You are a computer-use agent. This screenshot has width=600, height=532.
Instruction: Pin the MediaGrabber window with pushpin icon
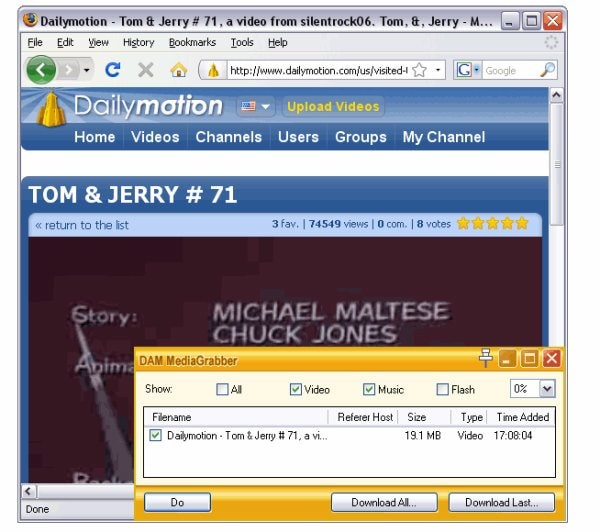pos(486,358)
